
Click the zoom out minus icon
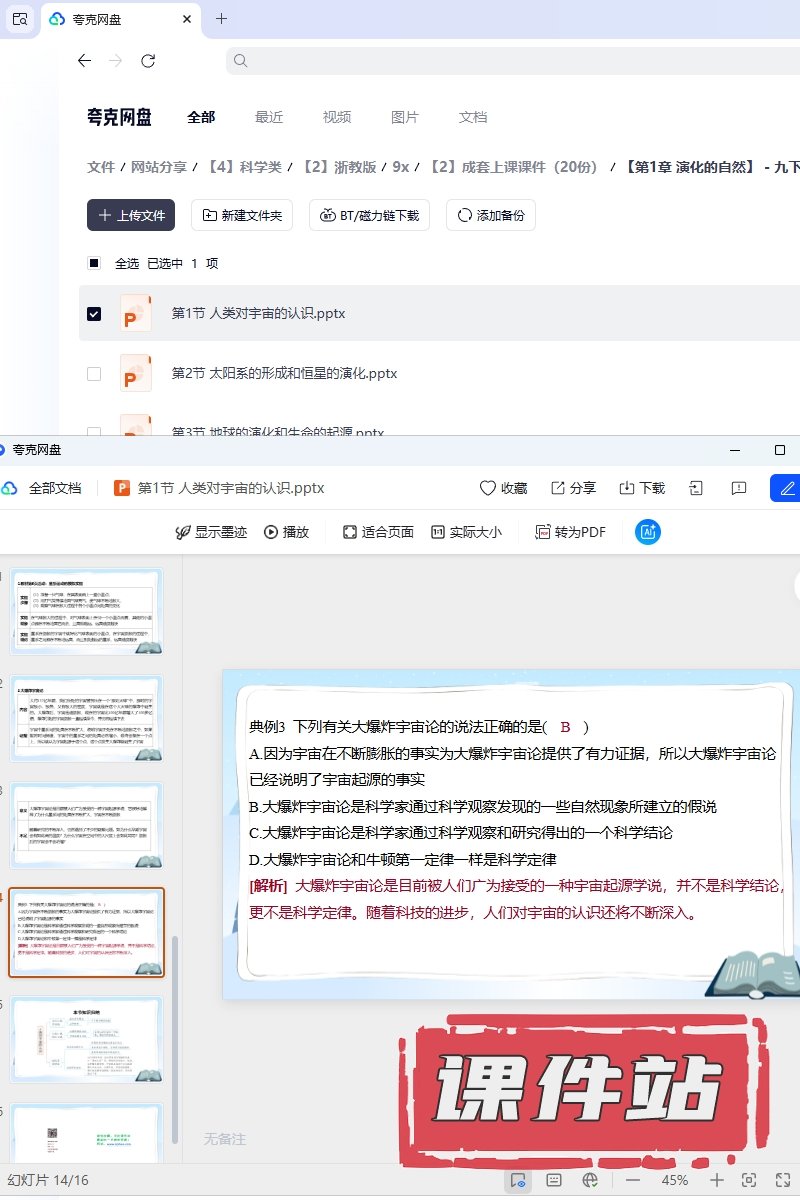[633, 1180]
